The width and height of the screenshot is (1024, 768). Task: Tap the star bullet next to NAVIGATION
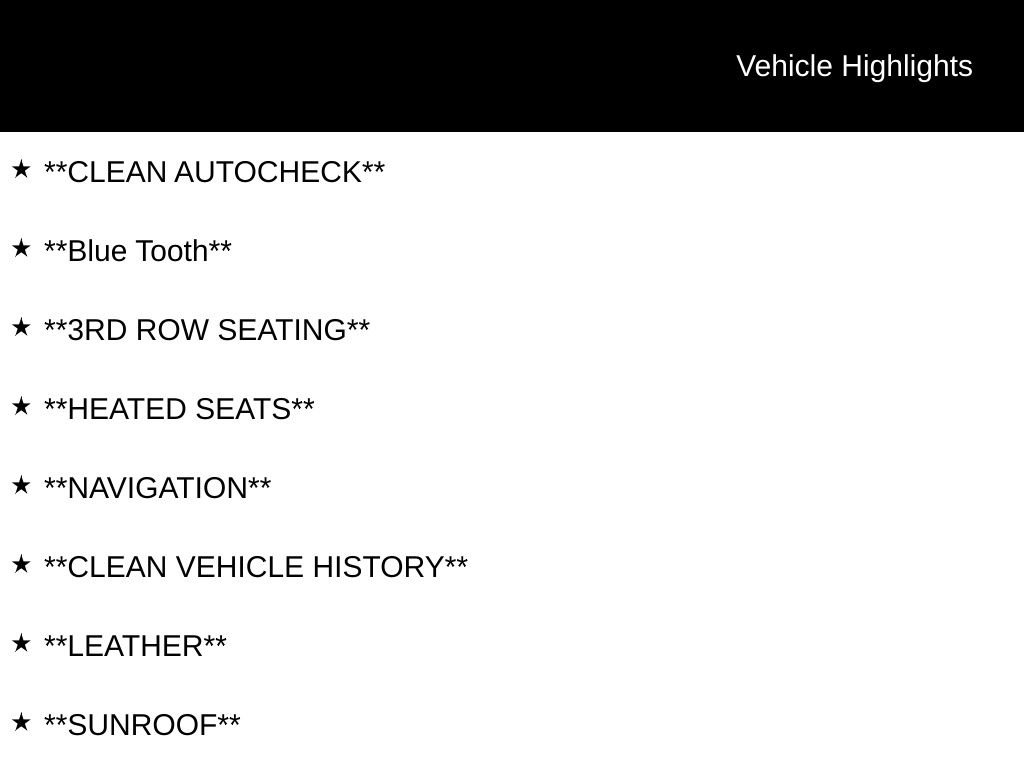tap(21, 486)
